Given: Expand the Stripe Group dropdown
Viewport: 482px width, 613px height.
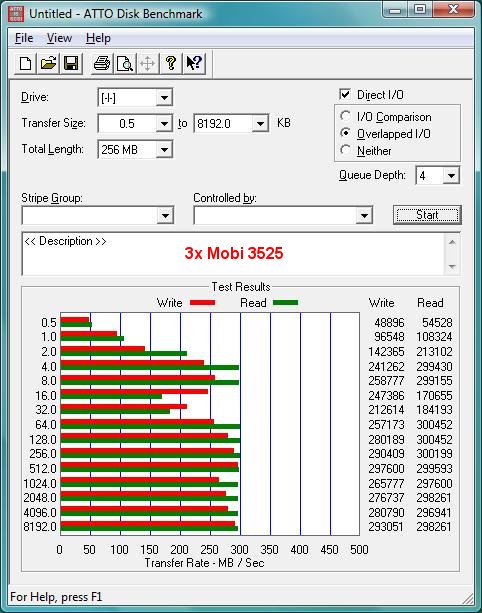Looking at the screenshot, I should (165, 215).
